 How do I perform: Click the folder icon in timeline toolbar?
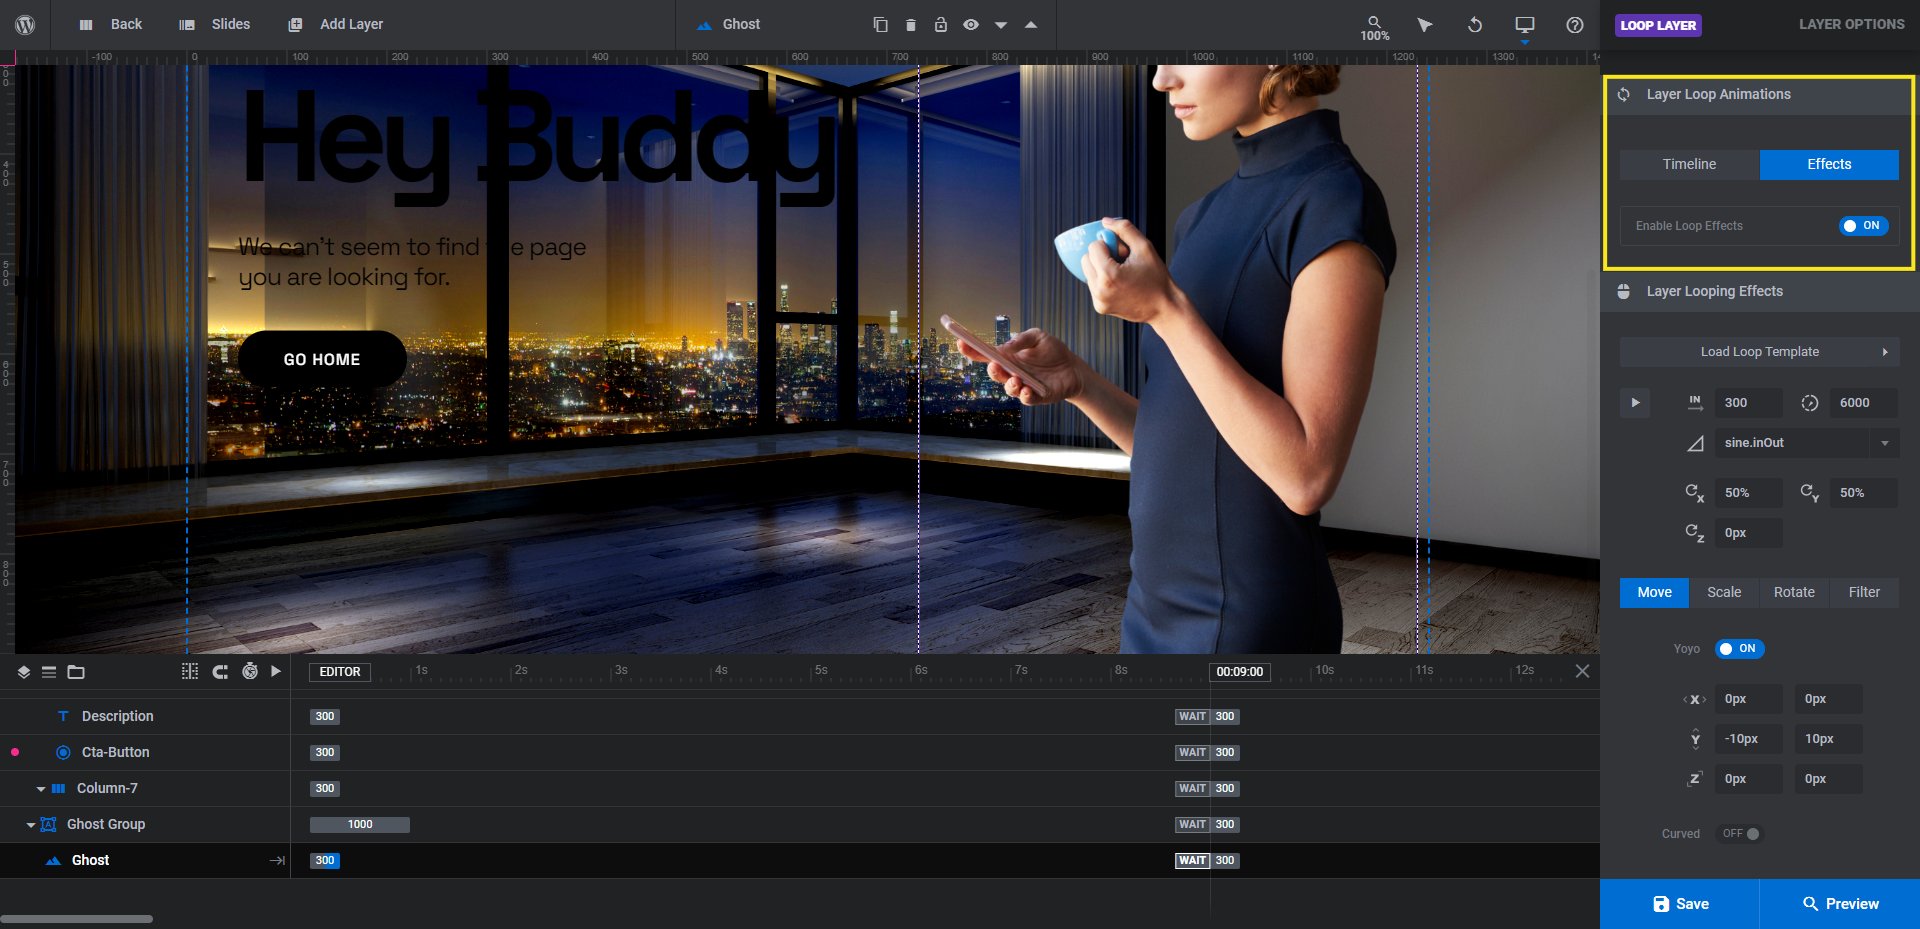click(x=76, y=672)
